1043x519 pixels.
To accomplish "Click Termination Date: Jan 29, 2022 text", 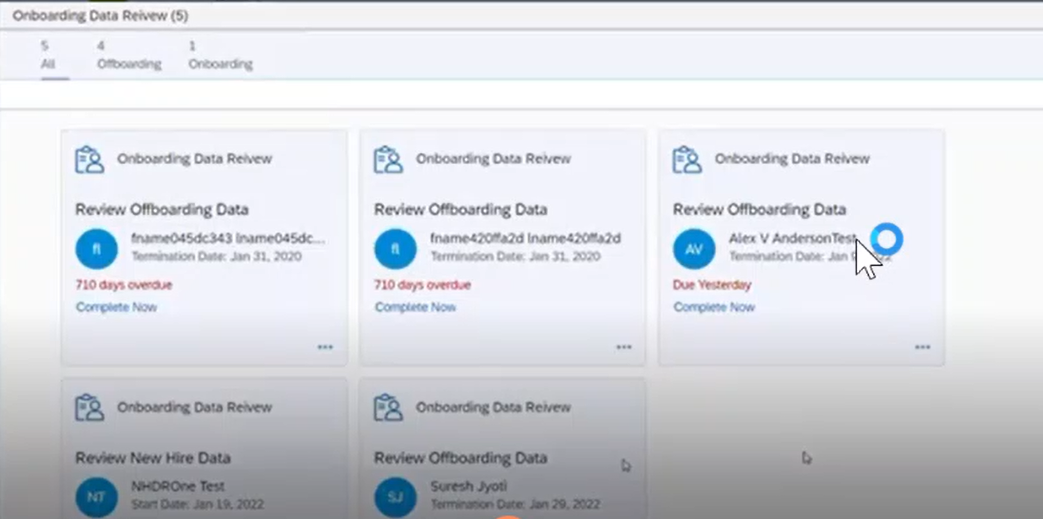I will tap(515, 504).
